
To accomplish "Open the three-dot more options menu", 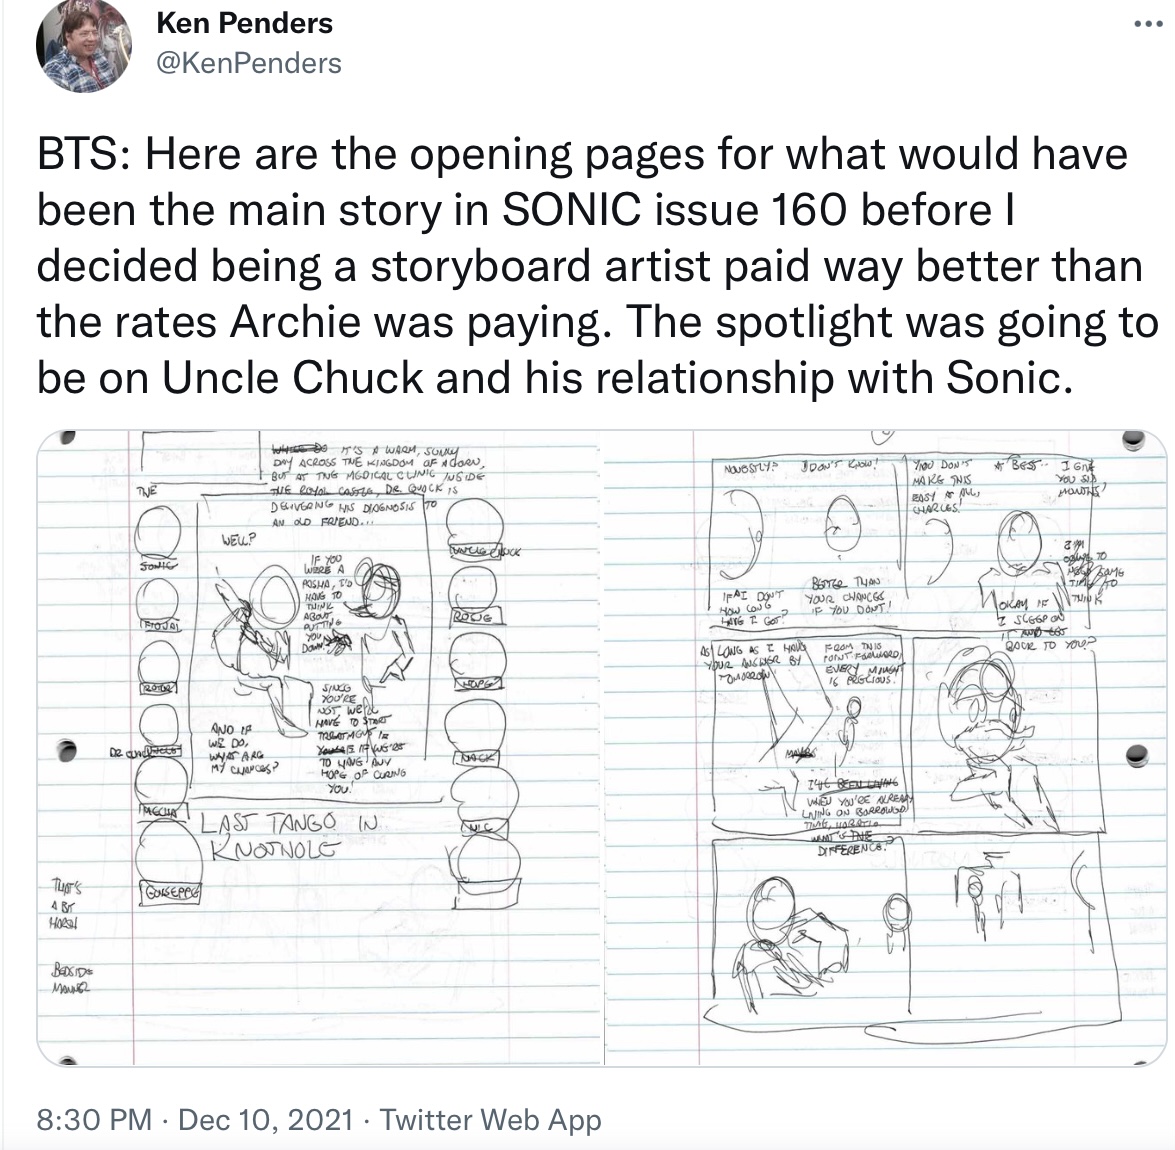I will (1147, 25).
